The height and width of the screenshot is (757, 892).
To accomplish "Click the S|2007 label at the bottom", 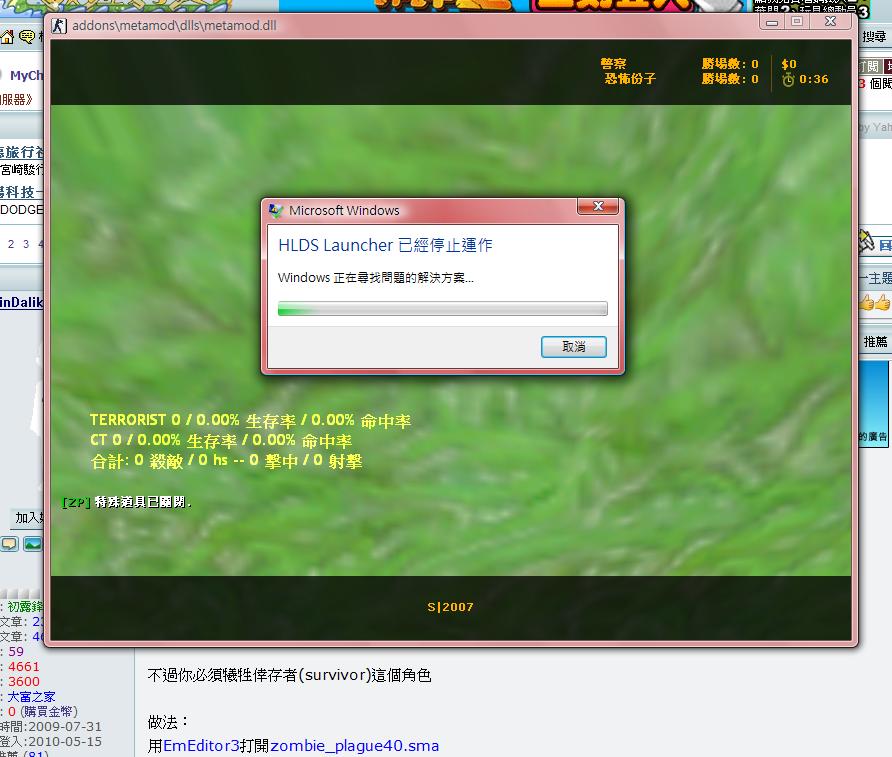I will click(x=450, y=607).
